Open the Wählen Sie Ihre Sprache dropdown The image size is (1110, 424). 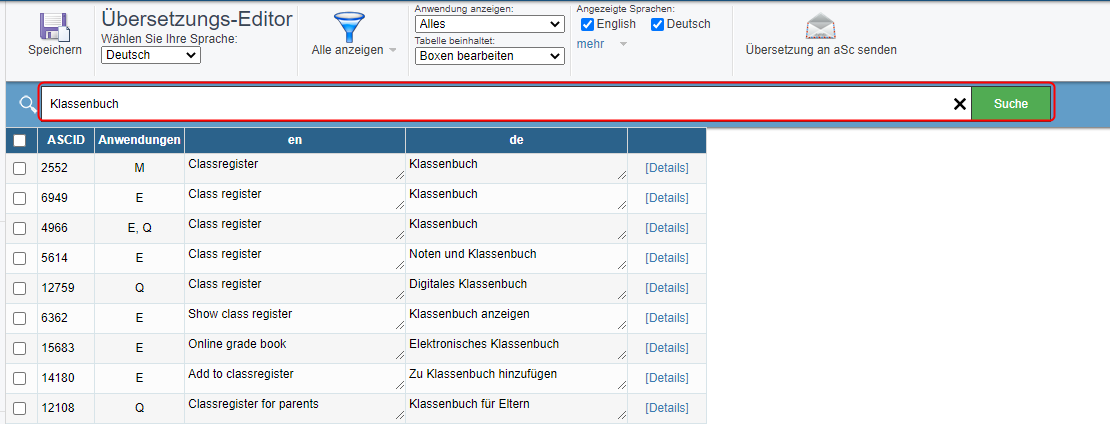[151, 55]
